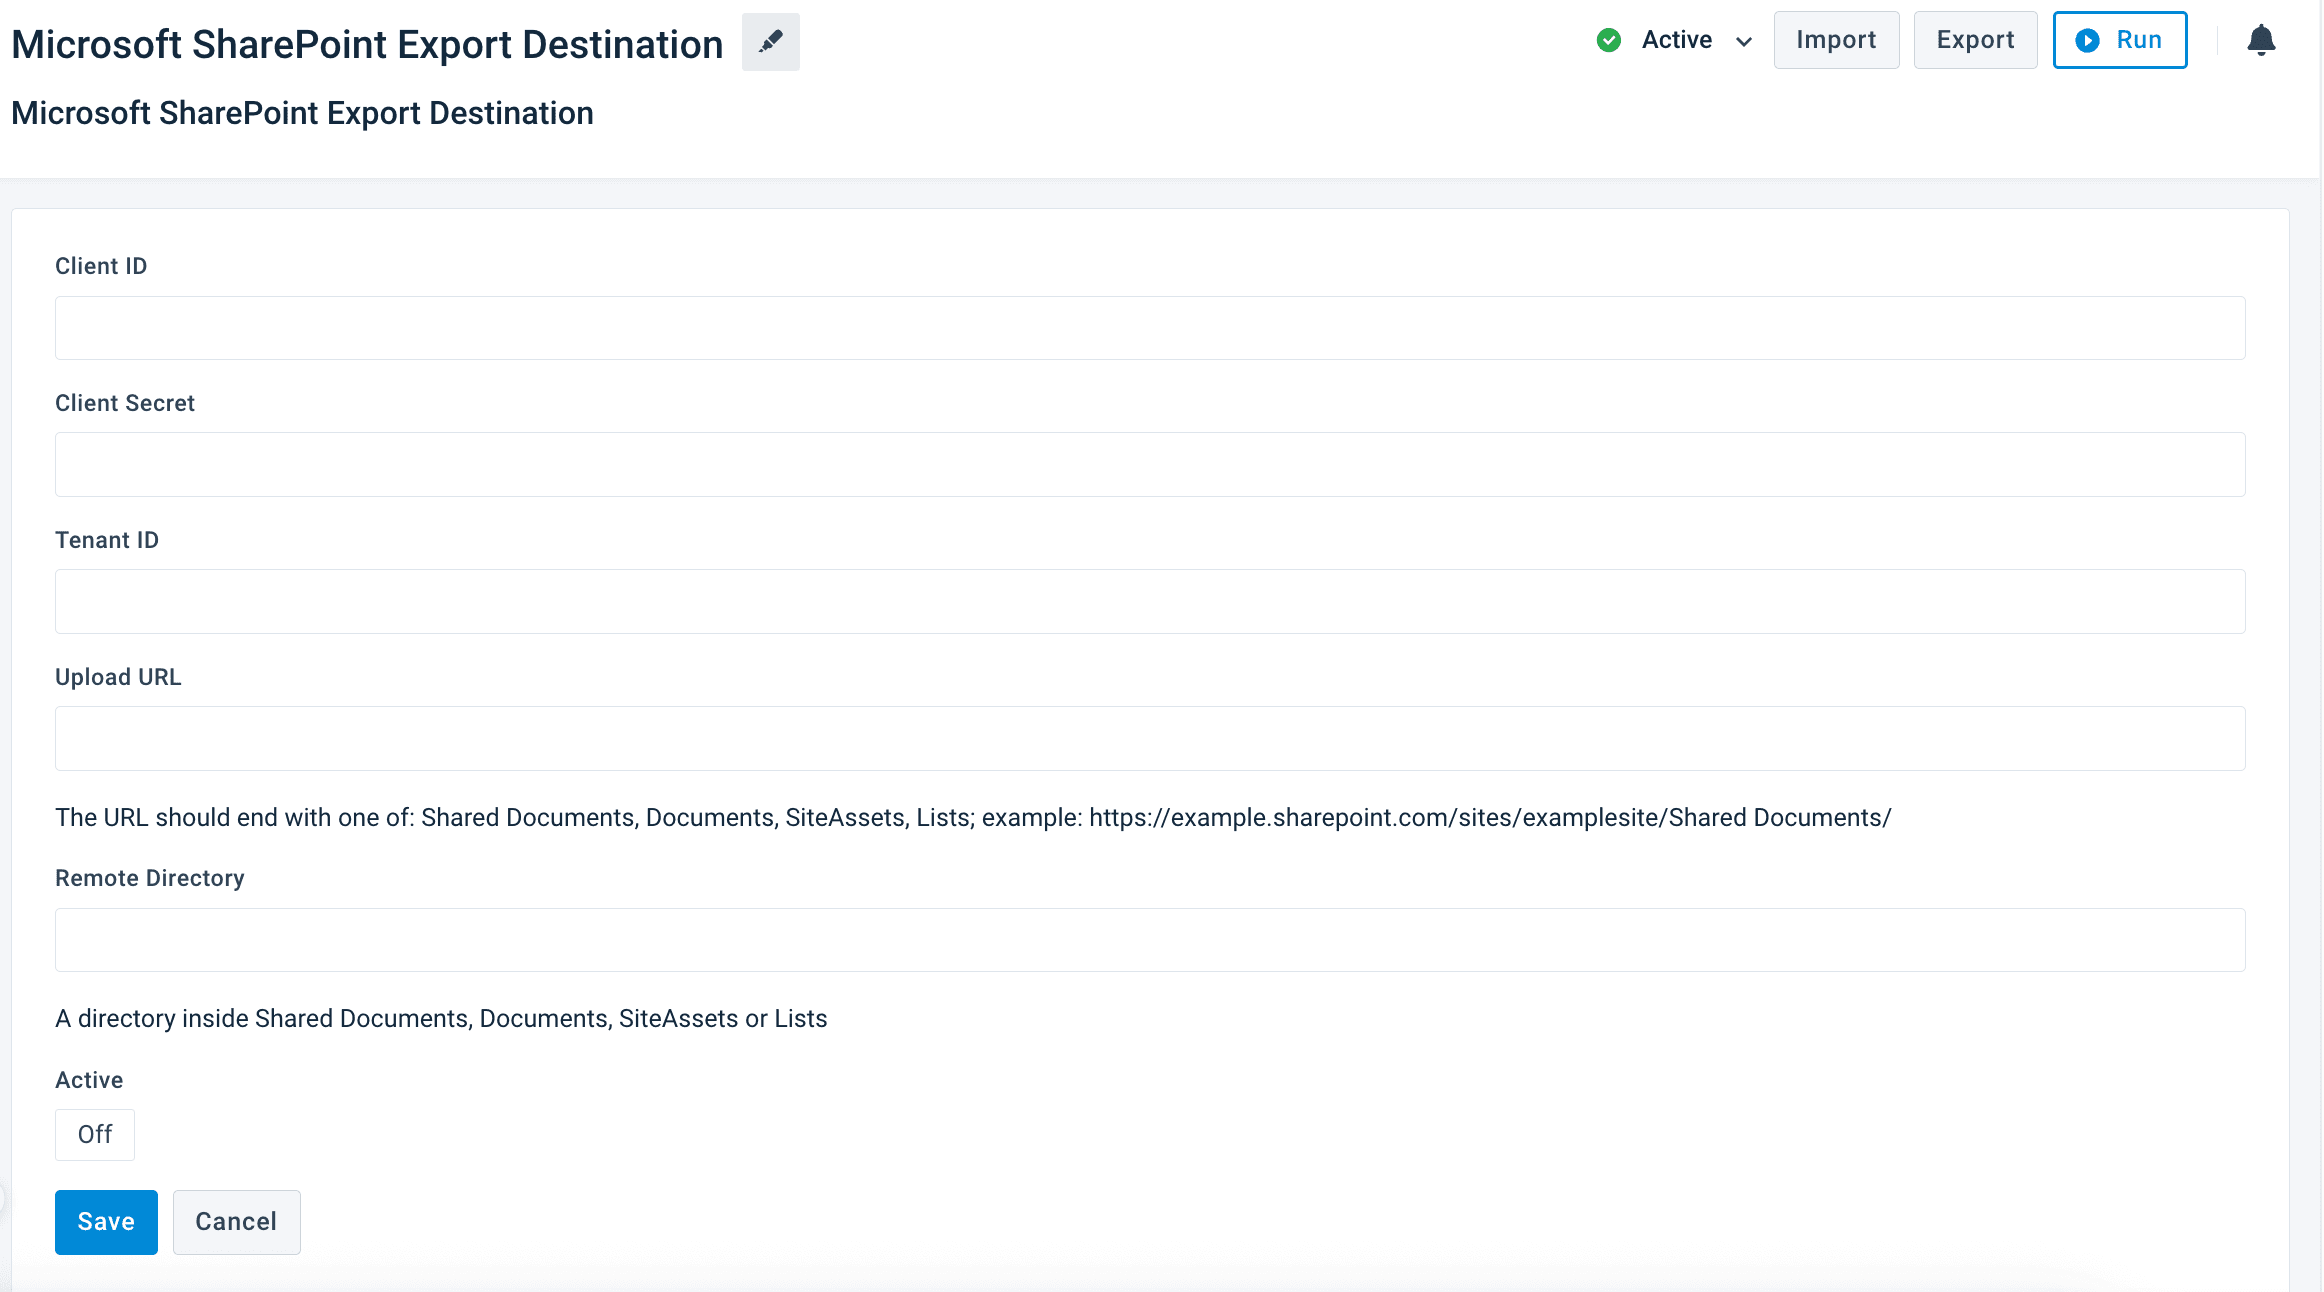The image size is (2324, 1292).
Task: Cancel the form changes
Action: (236, 1221)
